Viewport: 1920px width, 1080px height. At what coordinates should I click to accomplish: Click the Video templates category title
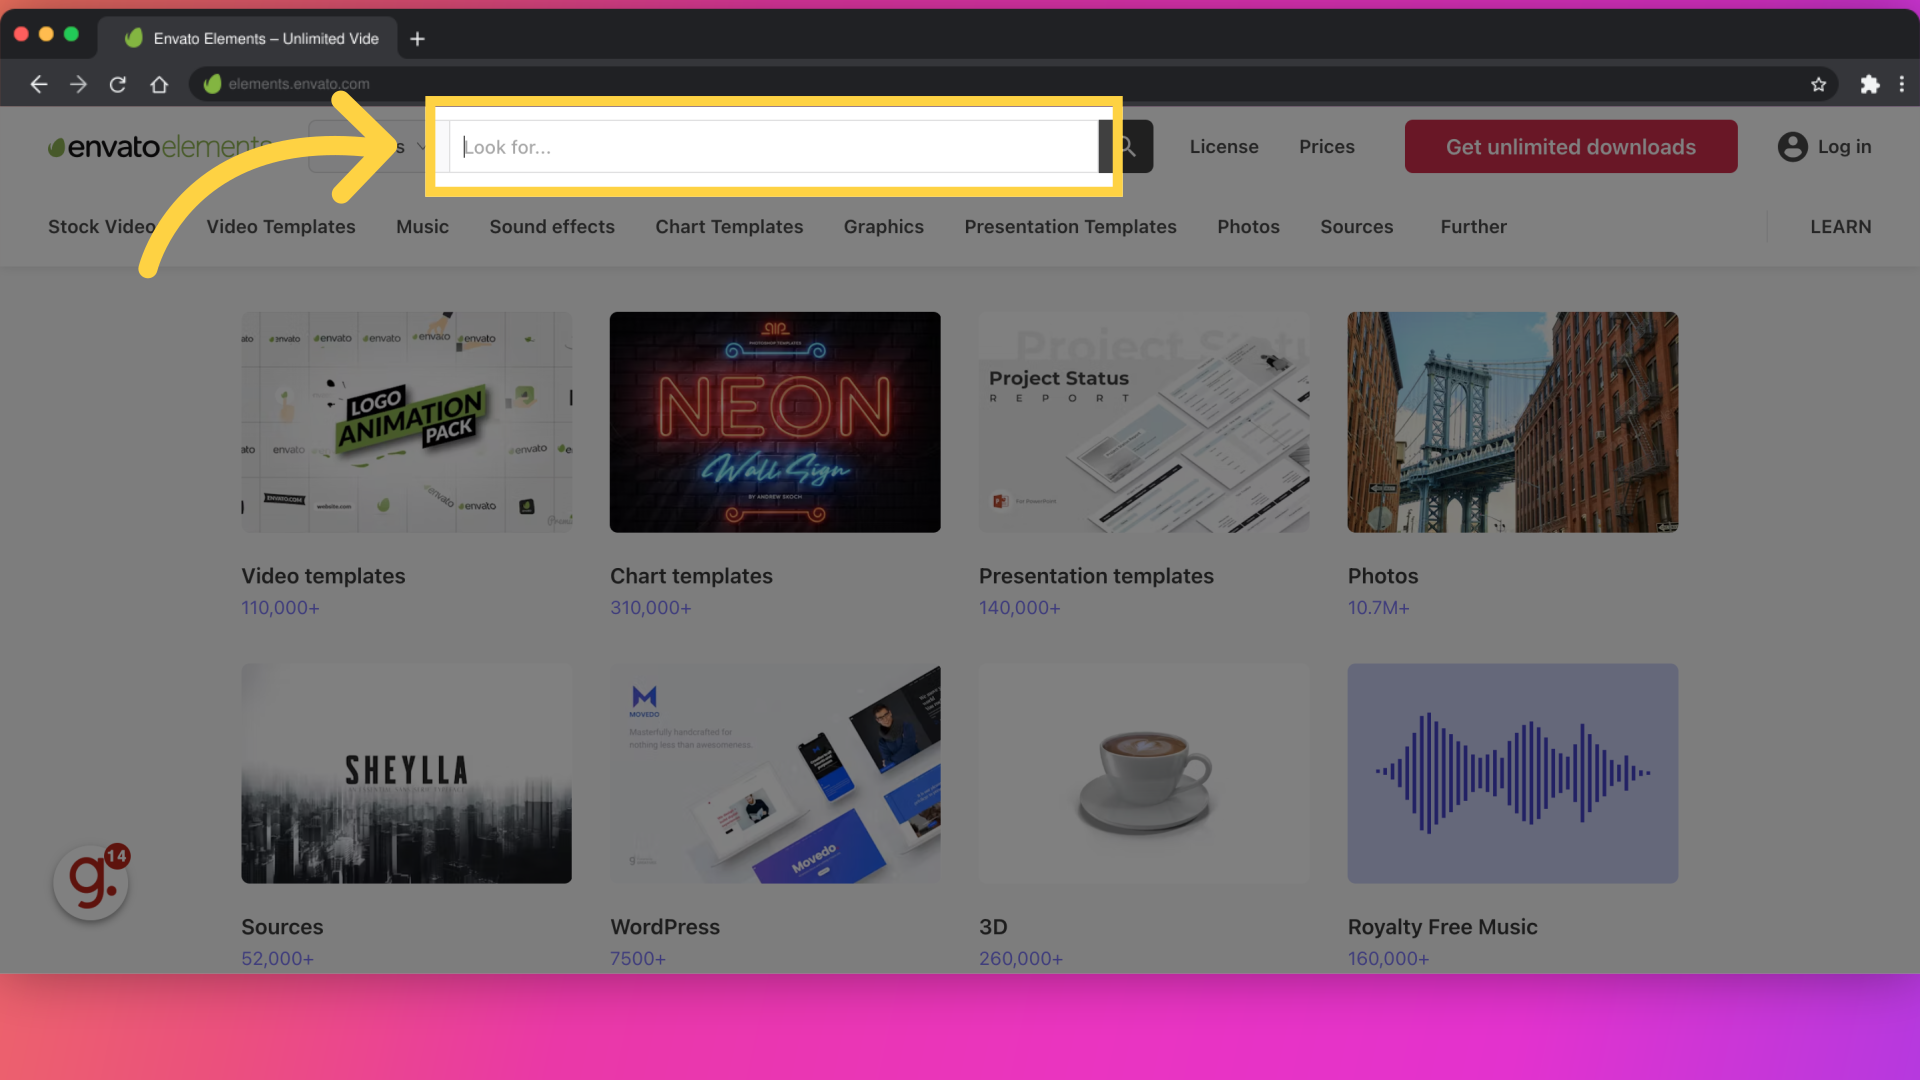point(323,576)
